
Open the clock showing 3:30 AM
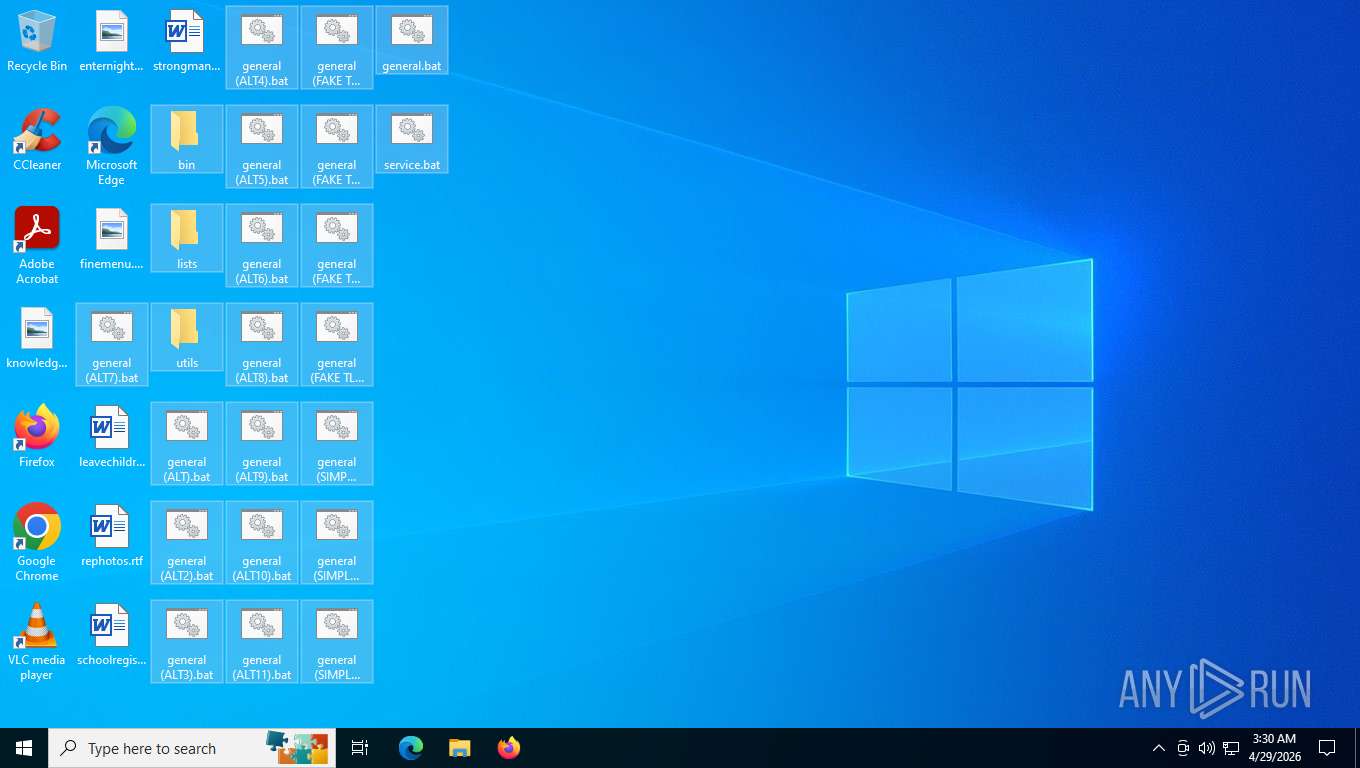[x=1274, y=748]
